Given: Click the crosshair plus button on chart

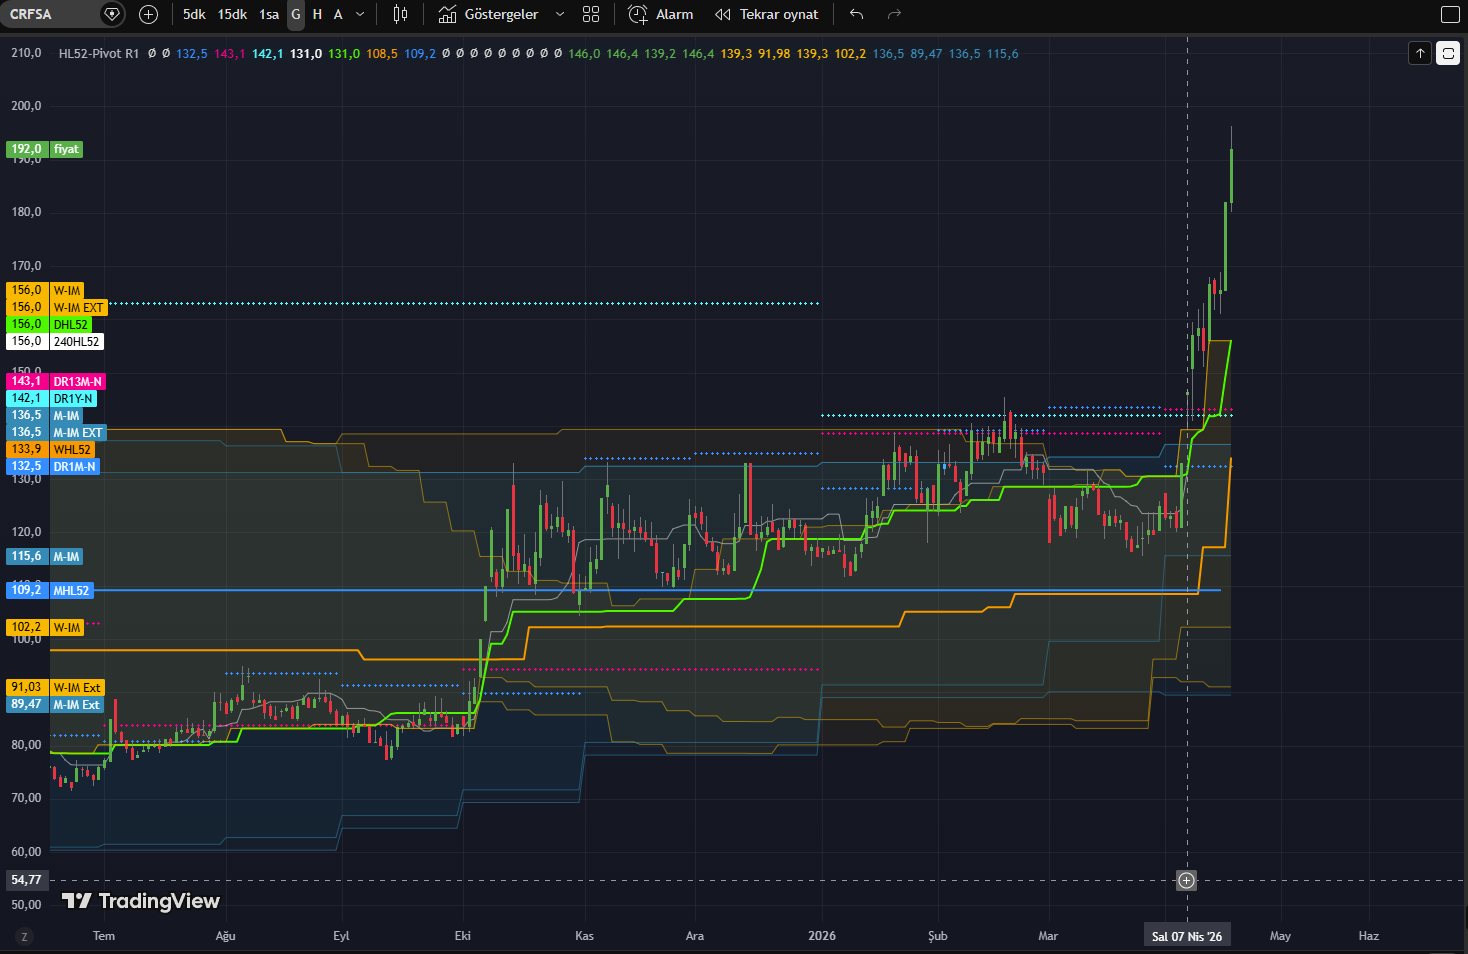Looking at the screenshot, I should 1186,880.
